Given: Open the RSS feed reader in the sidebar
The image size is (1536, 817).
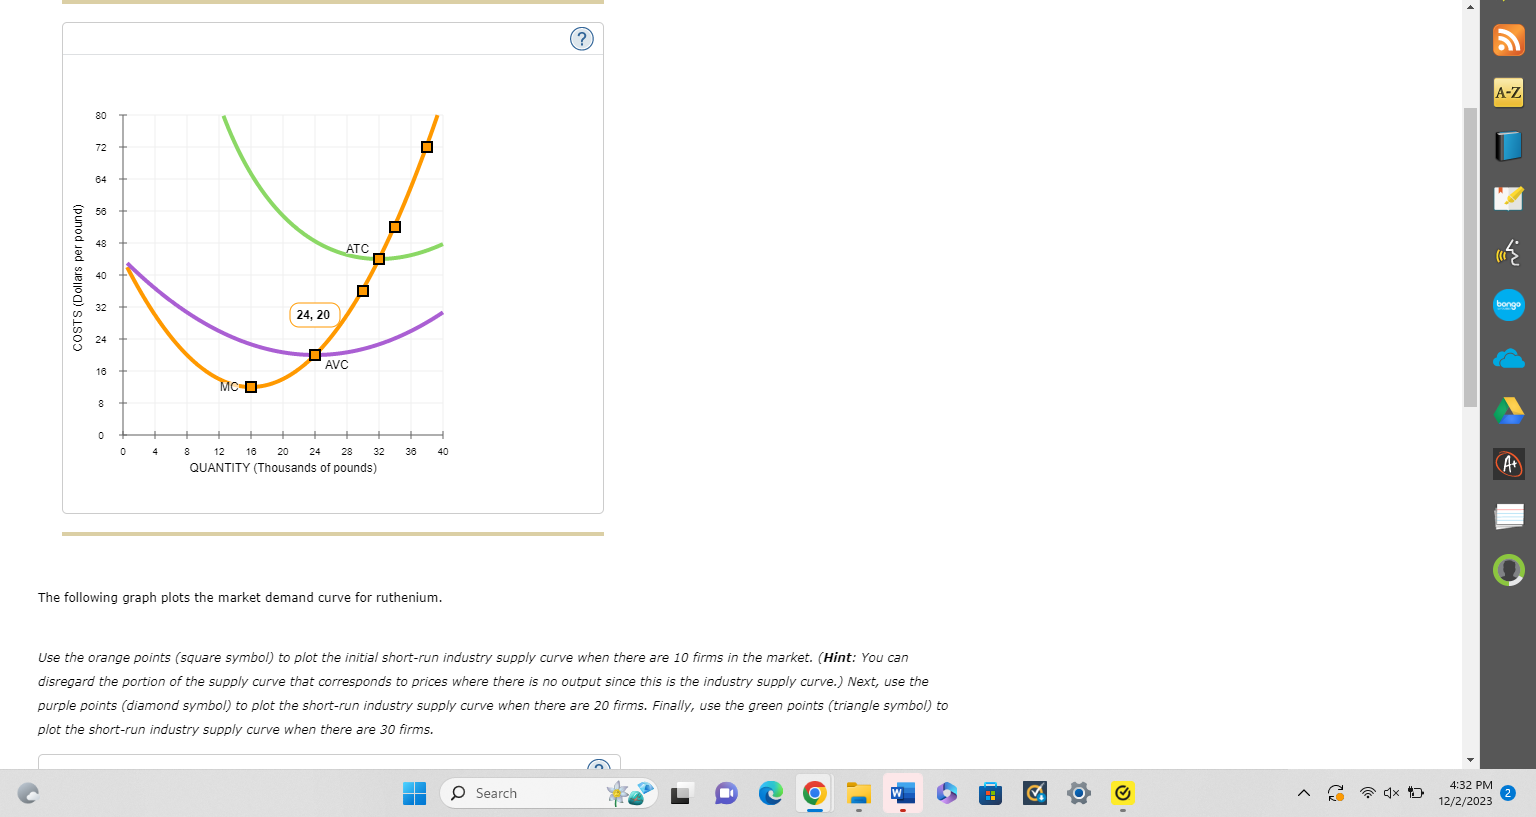Looking at the screenshot, I should (1509, 38).
